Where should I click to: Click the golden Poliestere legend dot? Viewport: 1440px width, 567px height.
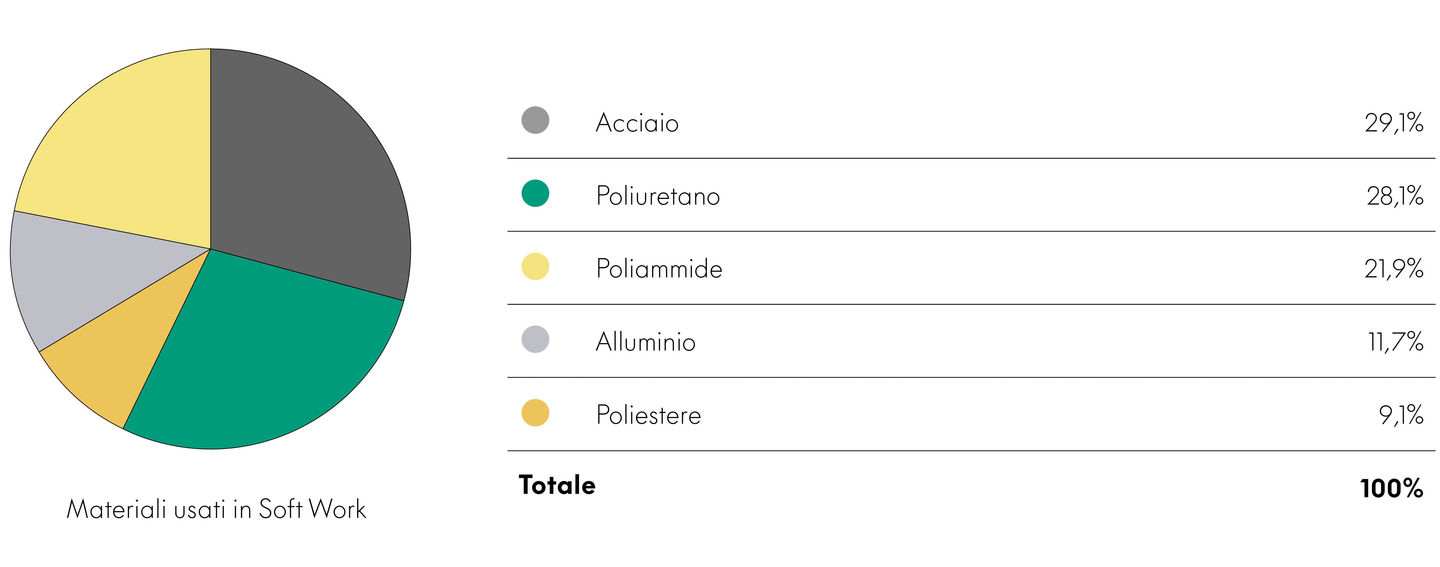[x=535, y=413]
